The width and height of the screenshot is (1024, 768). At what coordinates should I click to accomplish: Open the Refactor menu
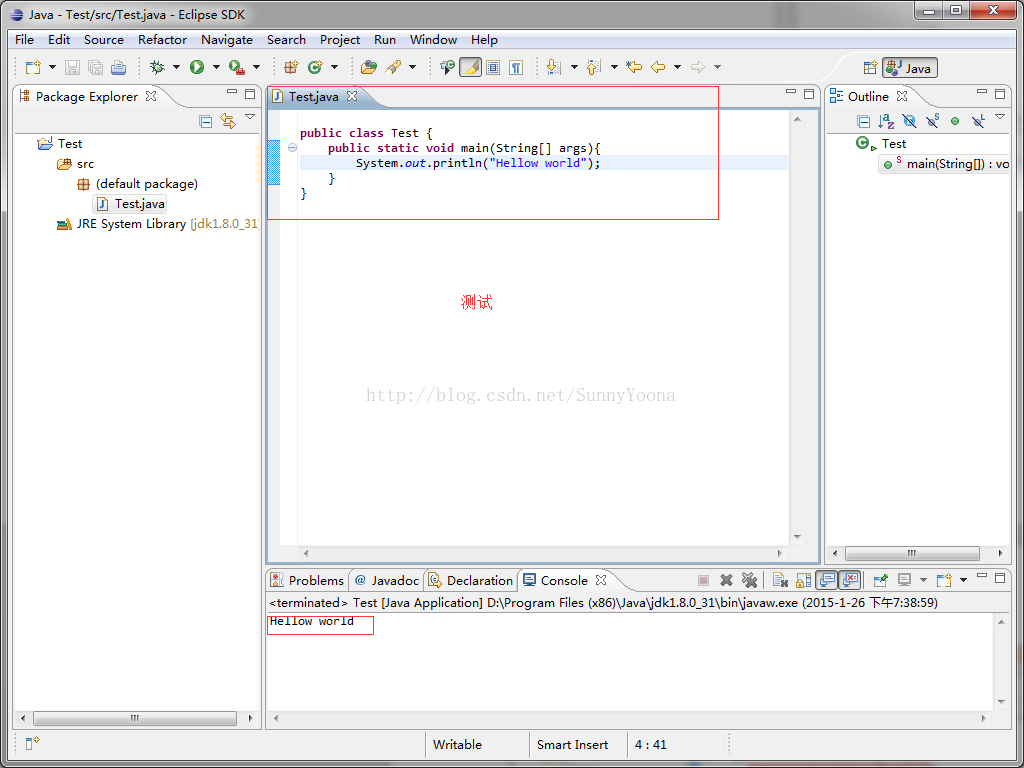point(163,39)
